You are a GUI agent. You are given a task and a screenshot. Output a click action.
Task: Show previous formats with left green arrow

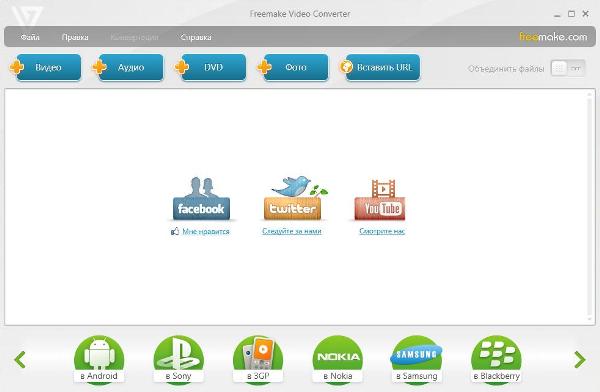point(20,359)
